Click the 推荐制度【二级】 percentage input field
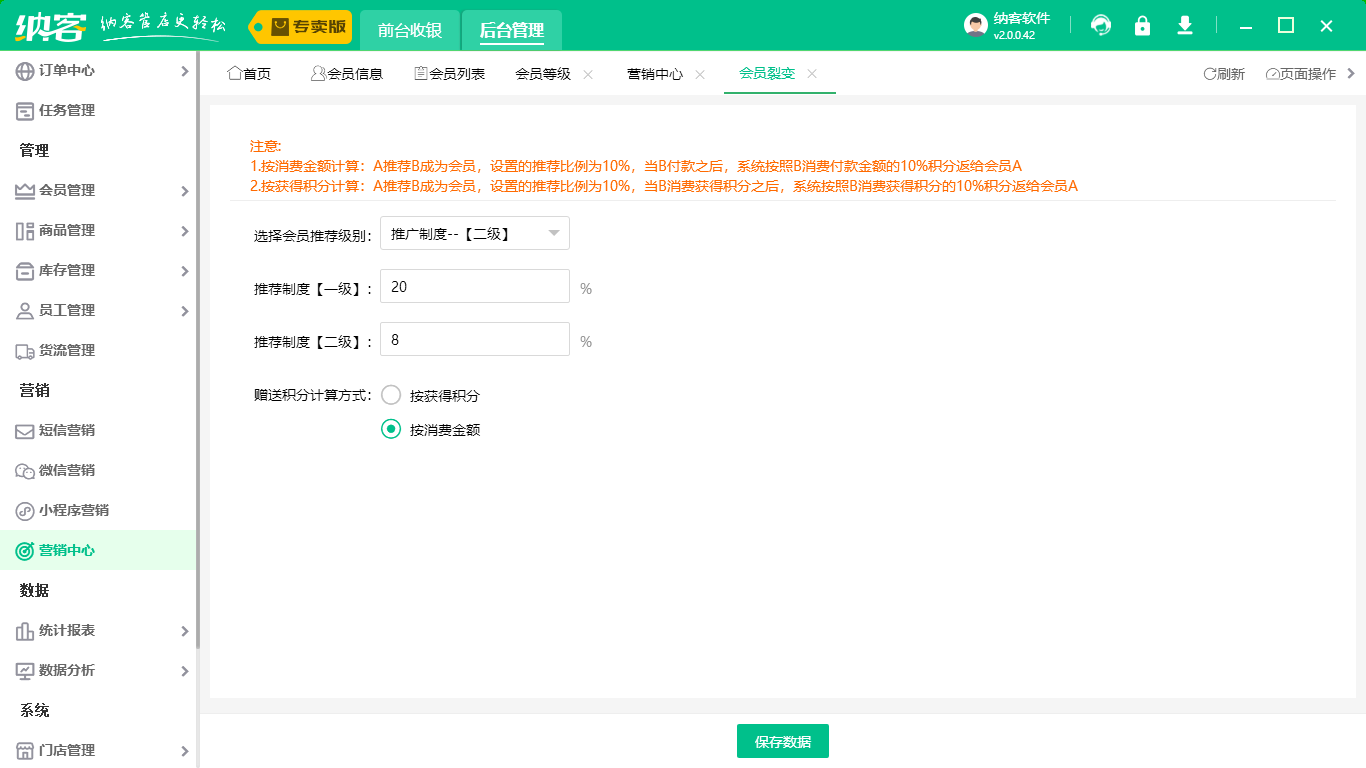Screen dimensions: 1366x768 pos(474,339)
